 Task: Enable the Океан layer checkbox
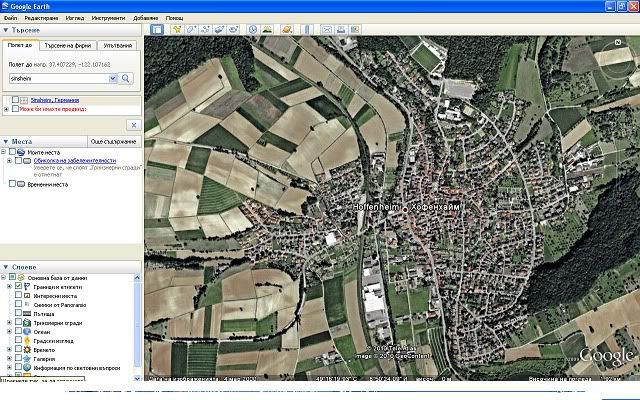click(x=20, y=333)
